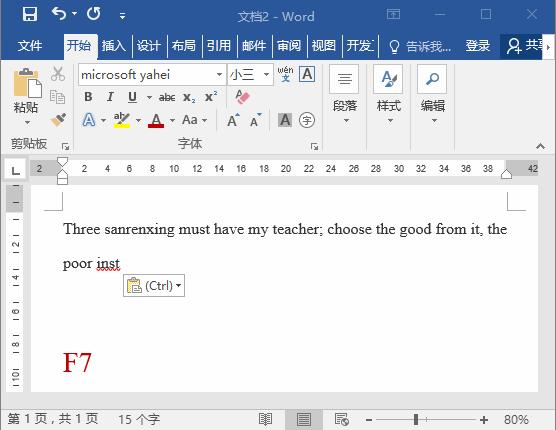Click the 登录 sign-in link
Screen dimensions: 556x430
click(x=478, y=46)
